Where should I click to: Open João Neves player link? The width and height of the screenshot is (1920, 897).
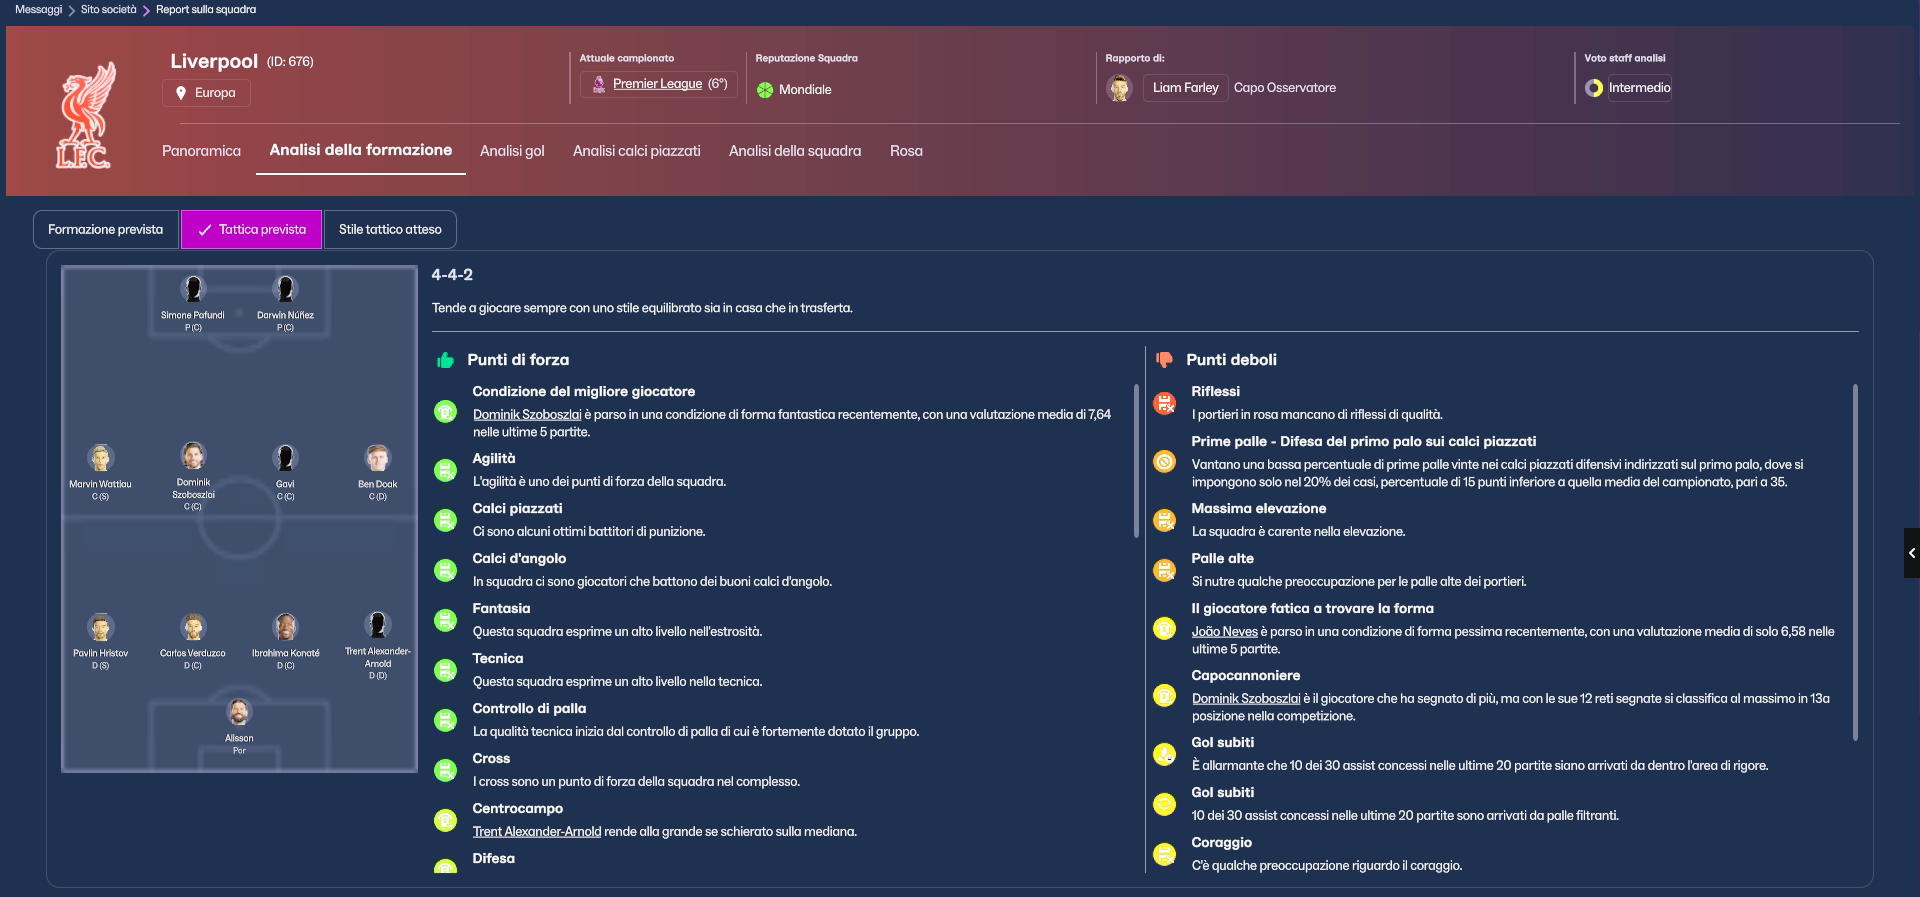pyautogui.click(x=1224, y=632)
